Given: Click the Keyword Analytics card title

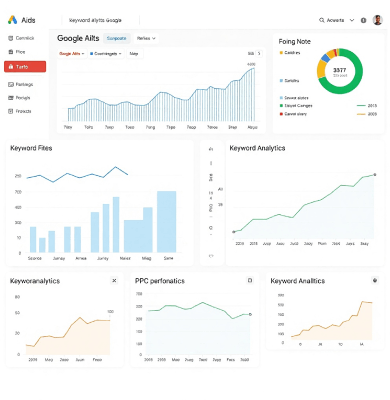Looking at the screenshot, I should coord(257,148).
